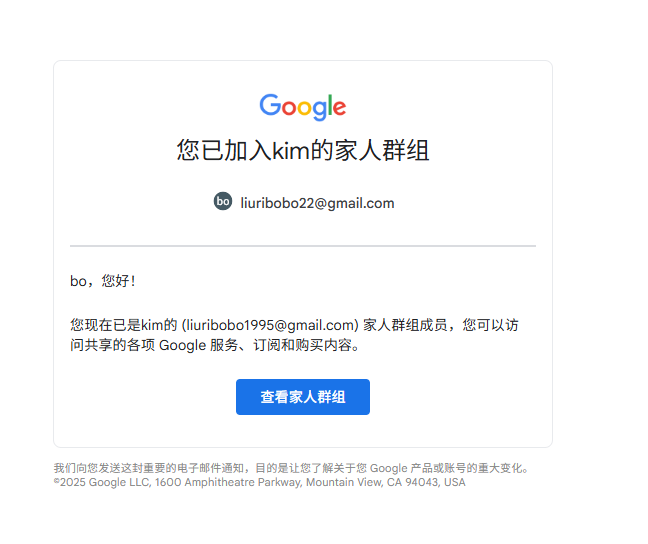Select the liuribobo22@gmail.com address
Screen dimensions: 648x544
(x=317, y=203)
